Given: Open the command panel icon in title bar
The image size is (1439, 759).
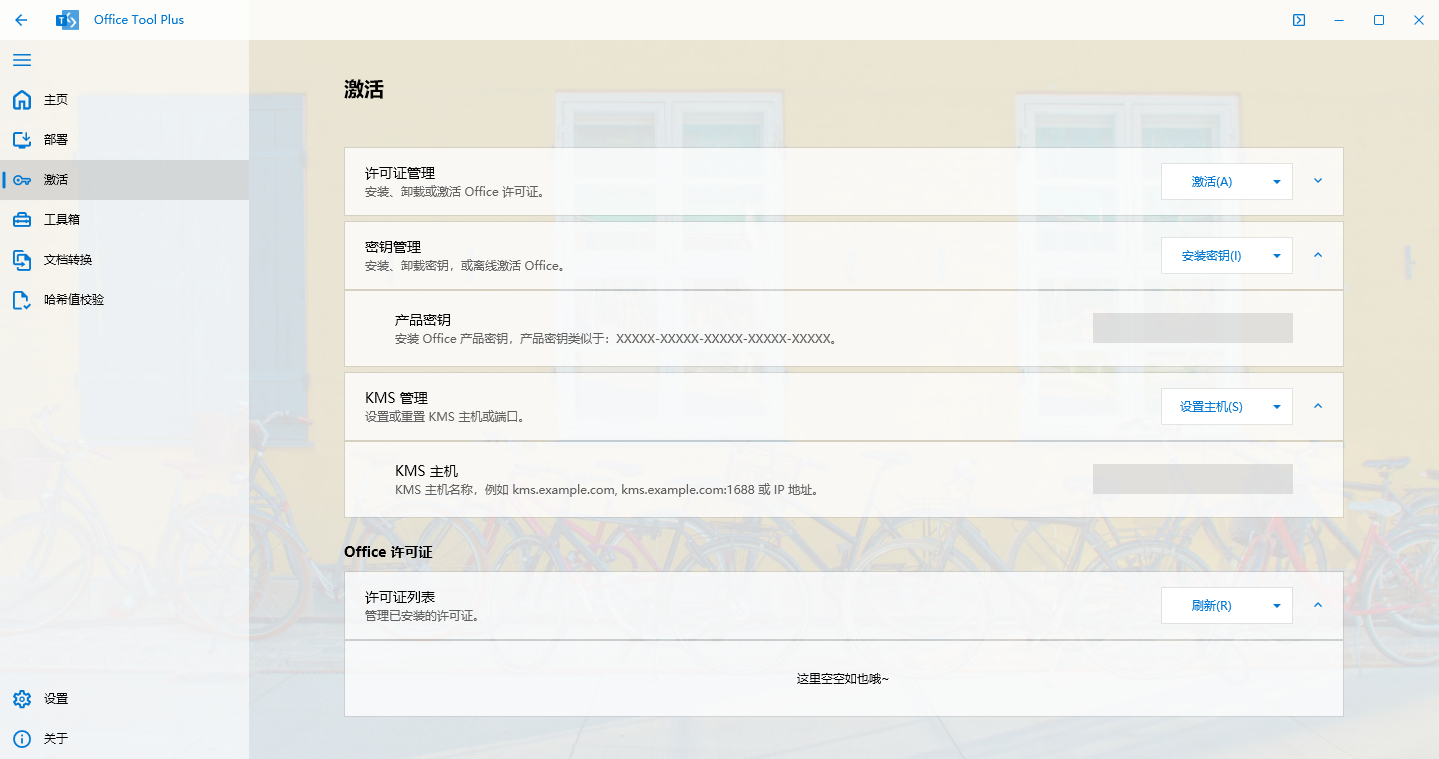Looking at the screenshot, I should (1299, 20).
